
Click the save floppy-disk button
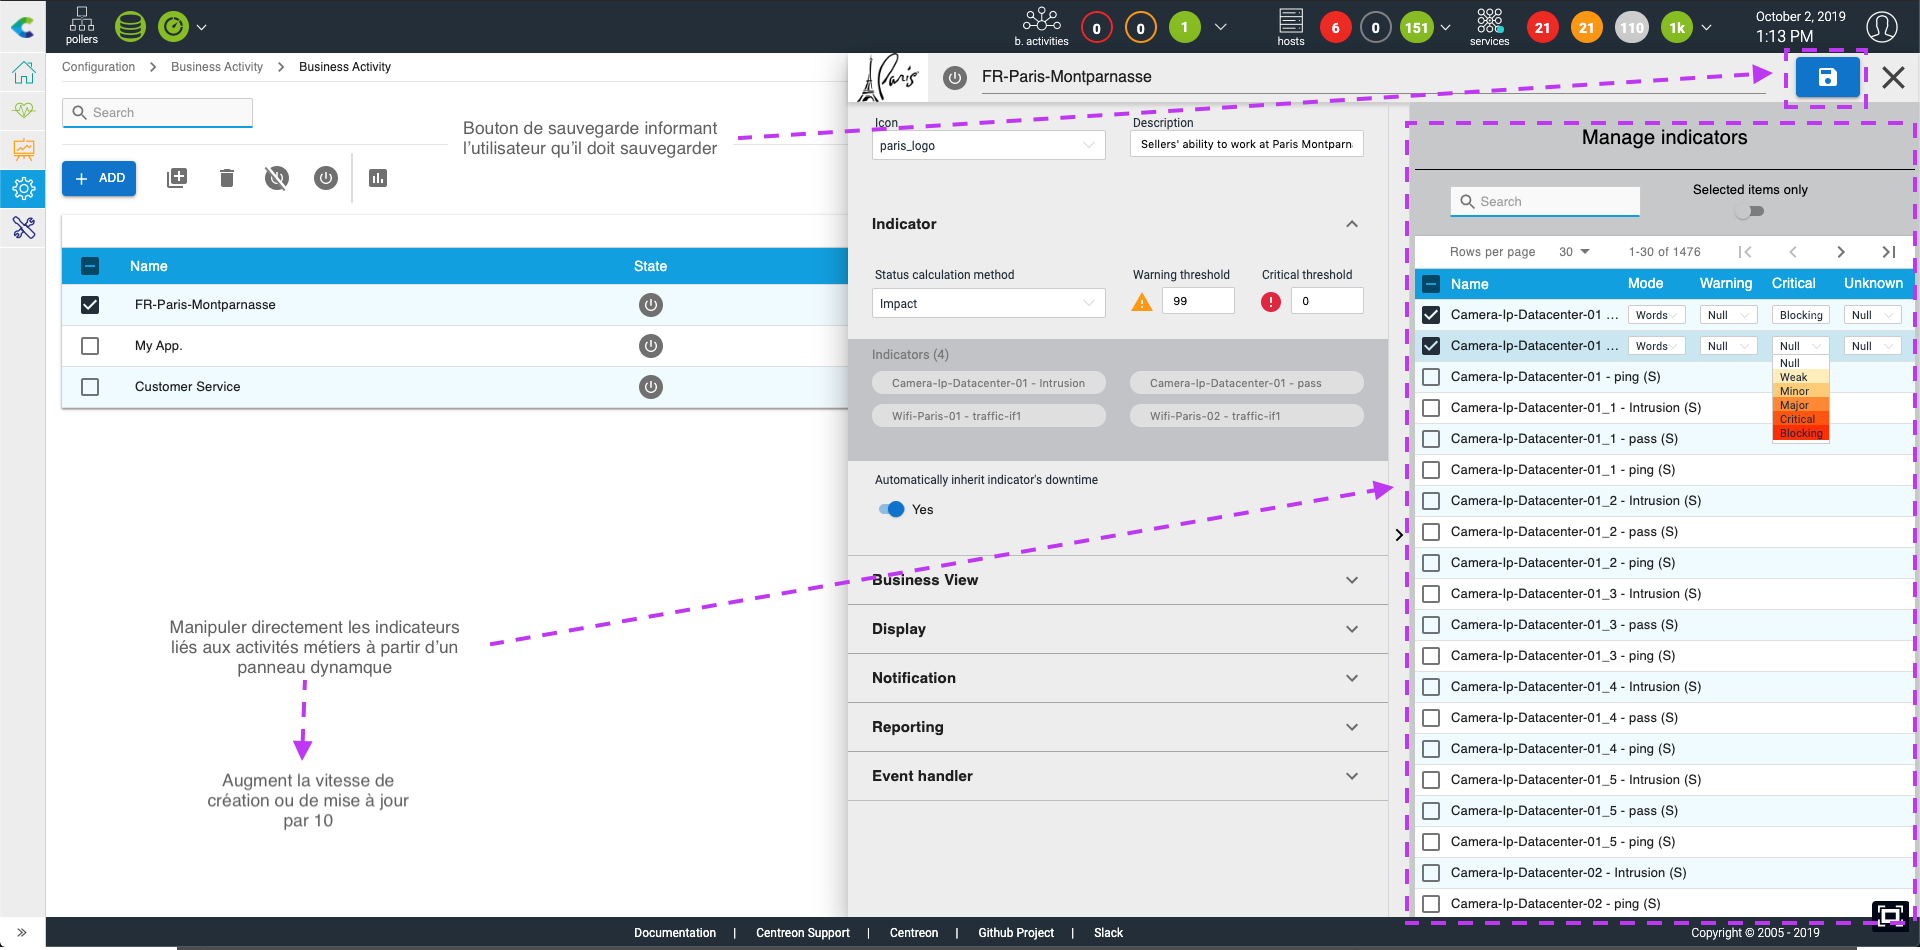[1827, 77]
